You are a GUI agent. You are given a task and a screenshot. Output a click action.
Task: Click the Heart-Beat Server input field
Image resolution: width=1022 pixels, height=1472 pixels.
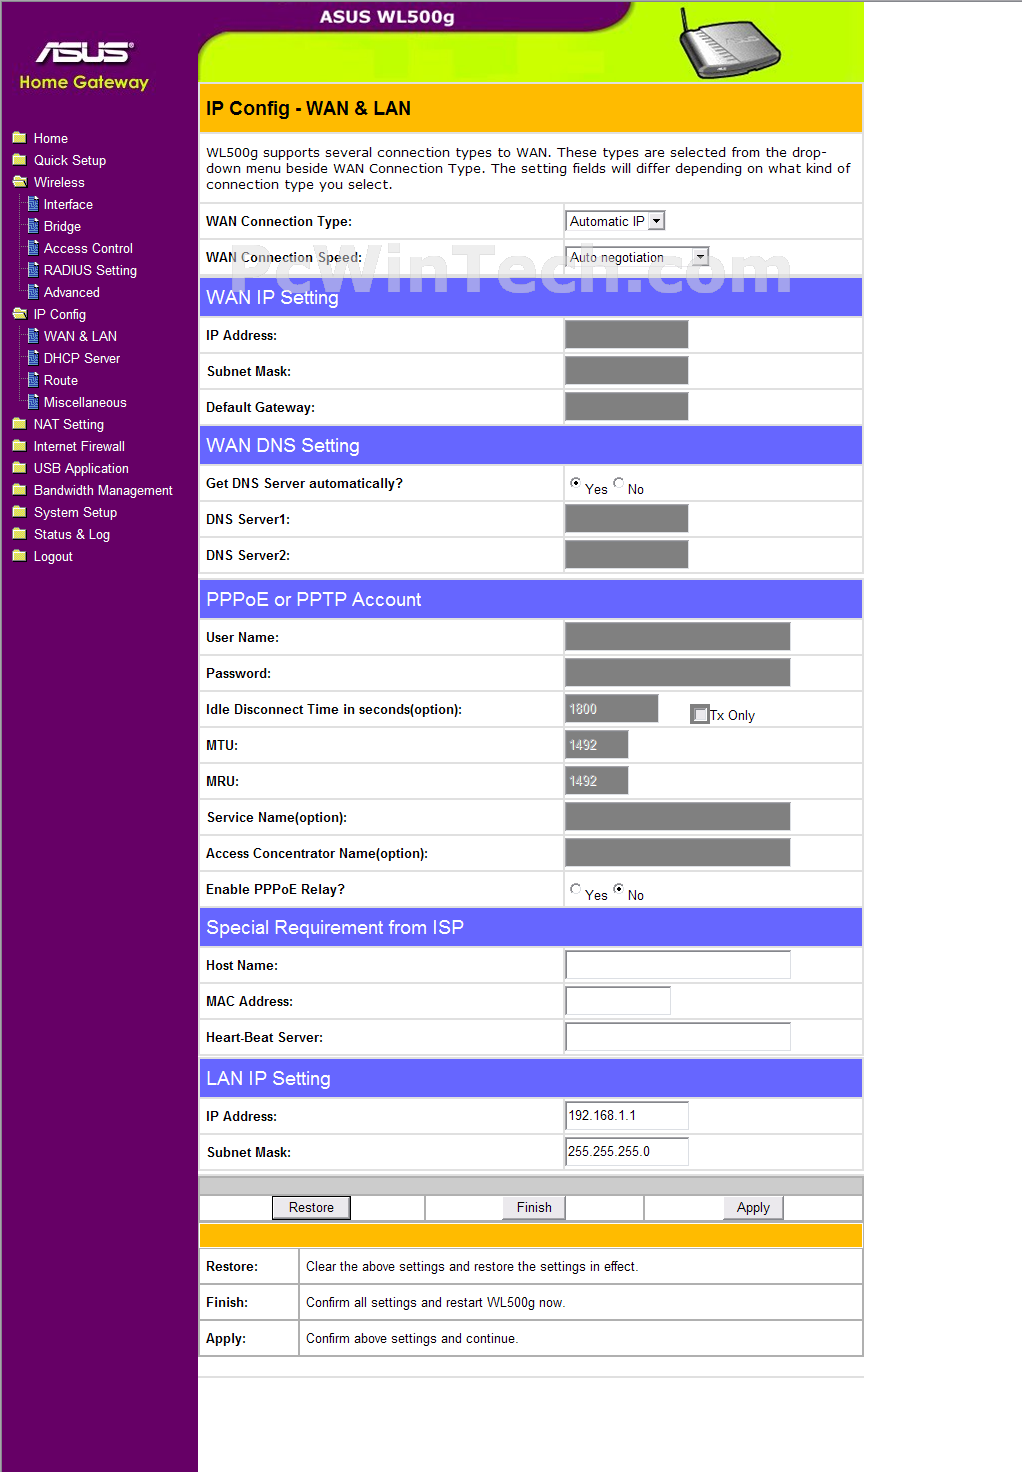pos(678,1036)
